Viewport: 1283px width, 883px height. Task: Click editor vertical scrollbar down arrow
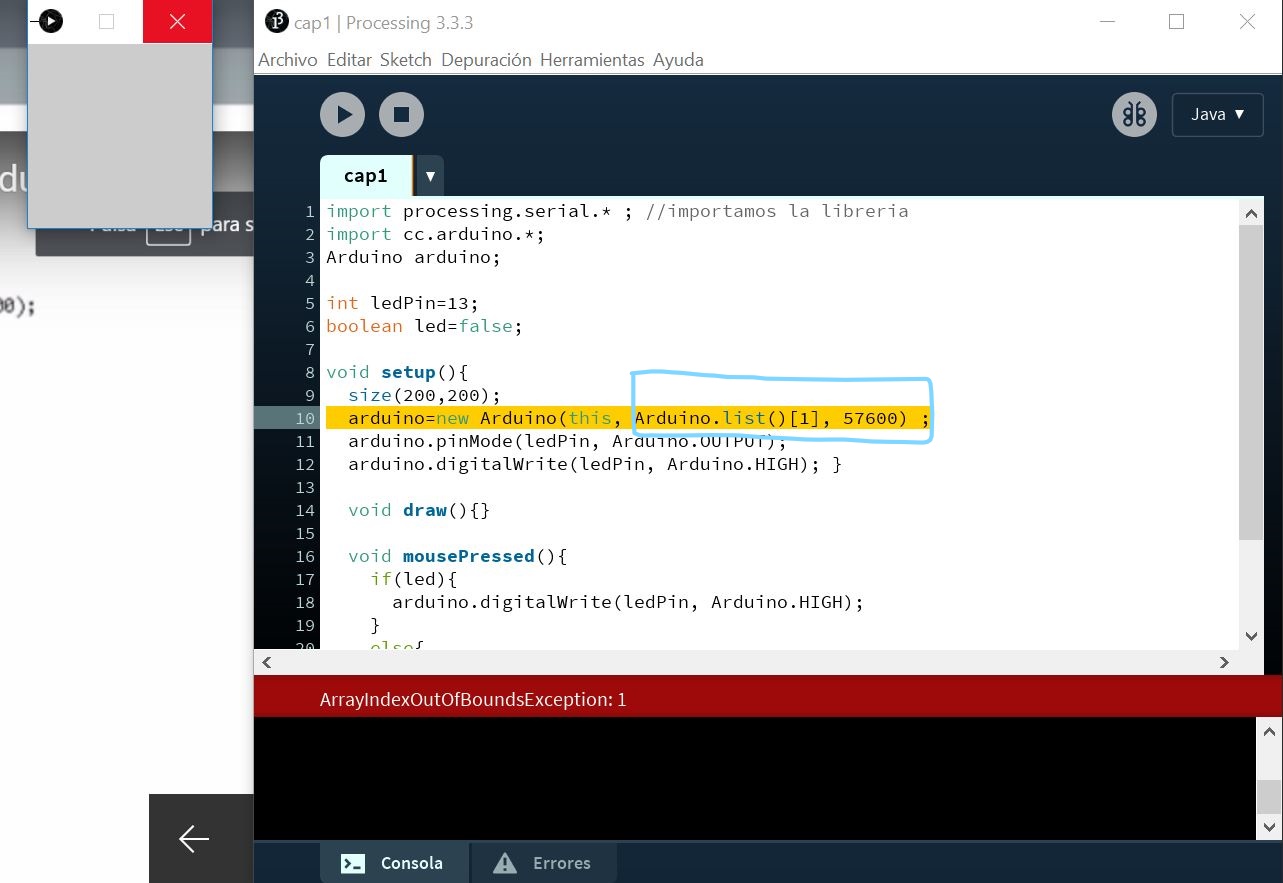pyautogui.click(x=1251, y=635)
